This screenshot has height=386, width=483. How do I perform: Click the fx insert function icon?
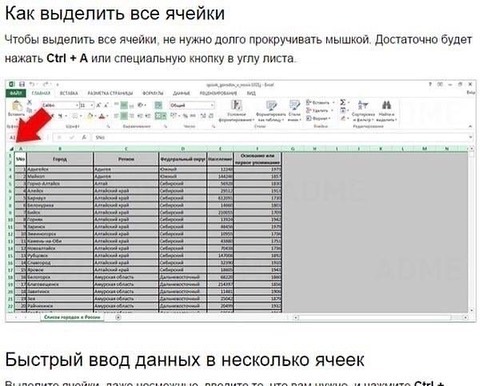click(x=85, y=137)
